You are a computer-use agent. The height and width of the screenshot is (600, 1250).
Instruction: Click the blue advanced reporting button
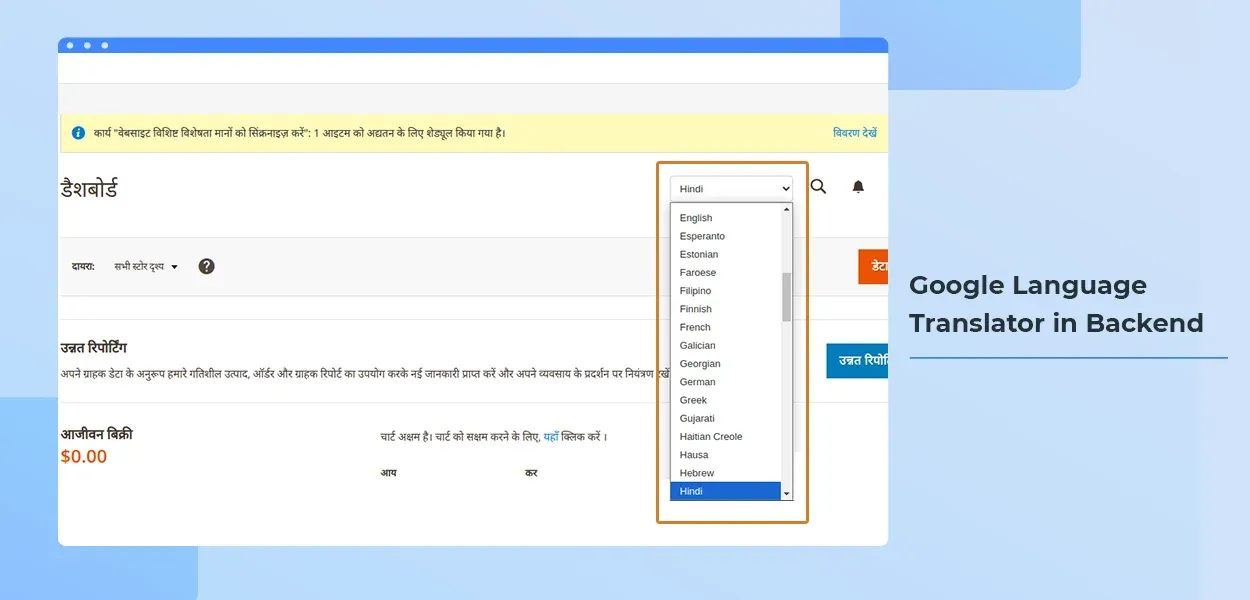point(857,360)
